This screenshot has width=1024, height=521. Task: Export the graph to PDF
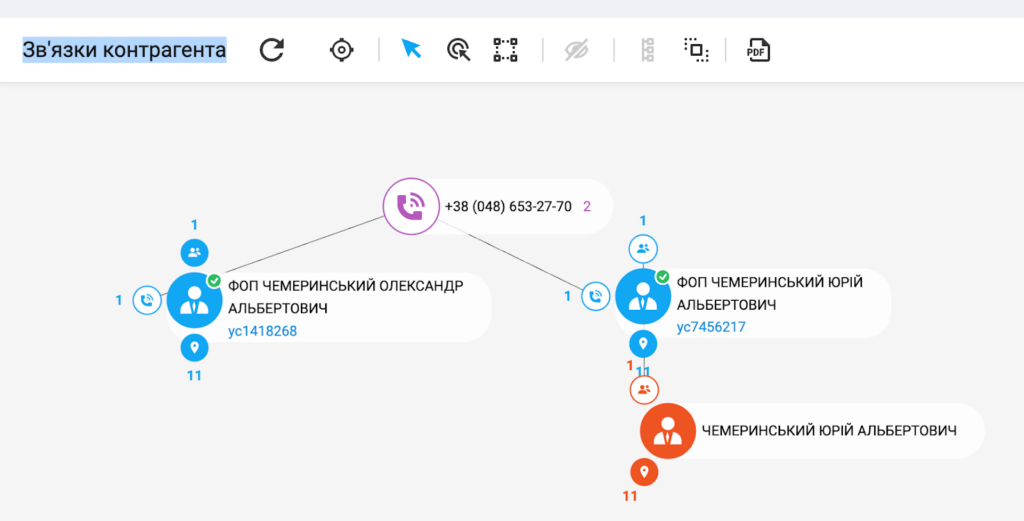759,50
